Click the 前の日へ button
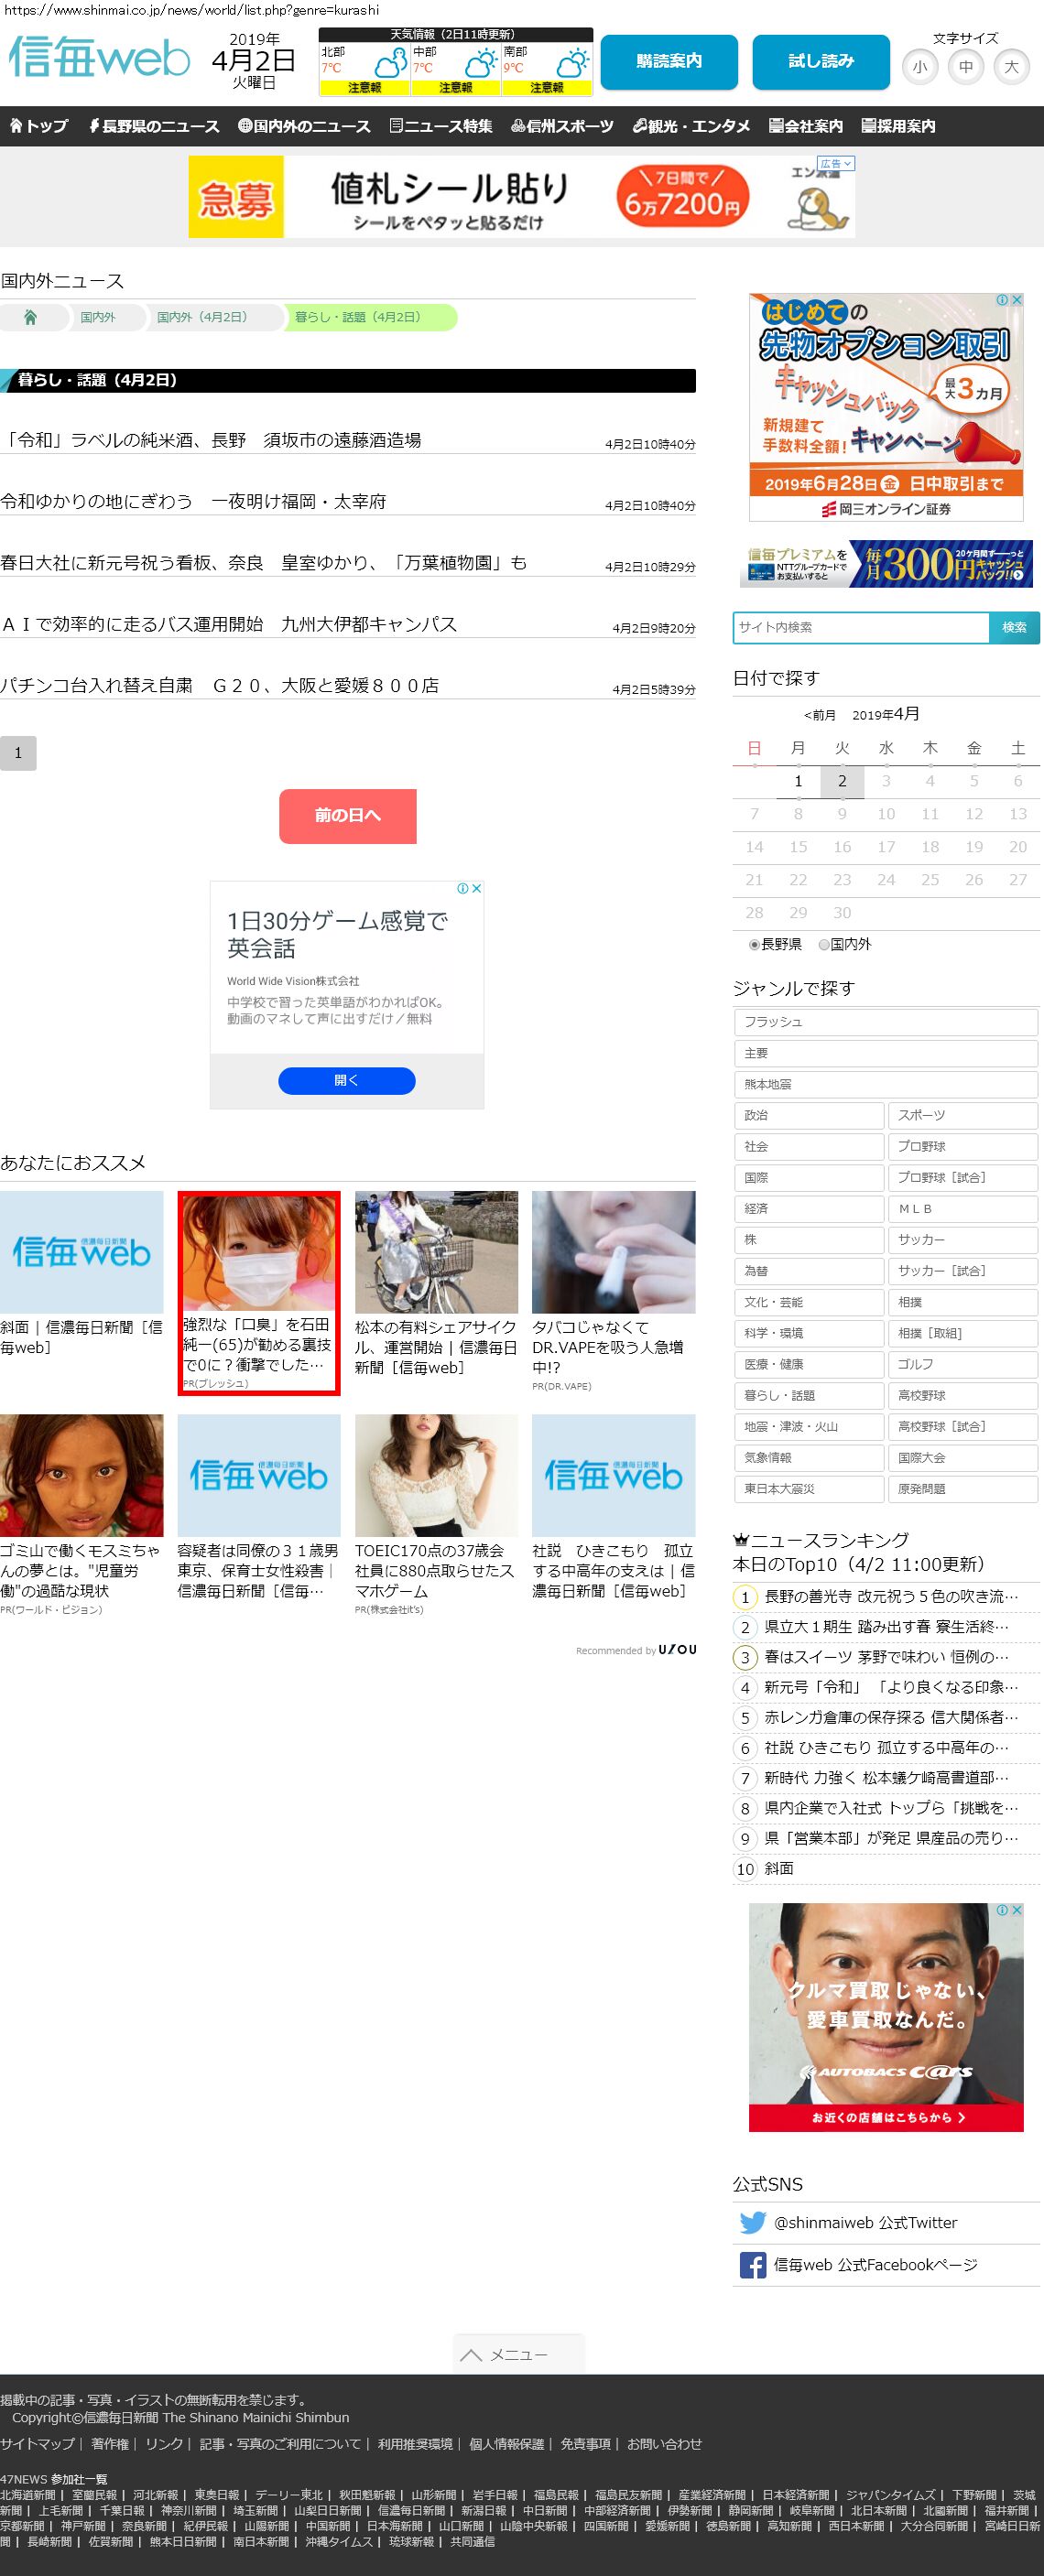 coord(347,815)
